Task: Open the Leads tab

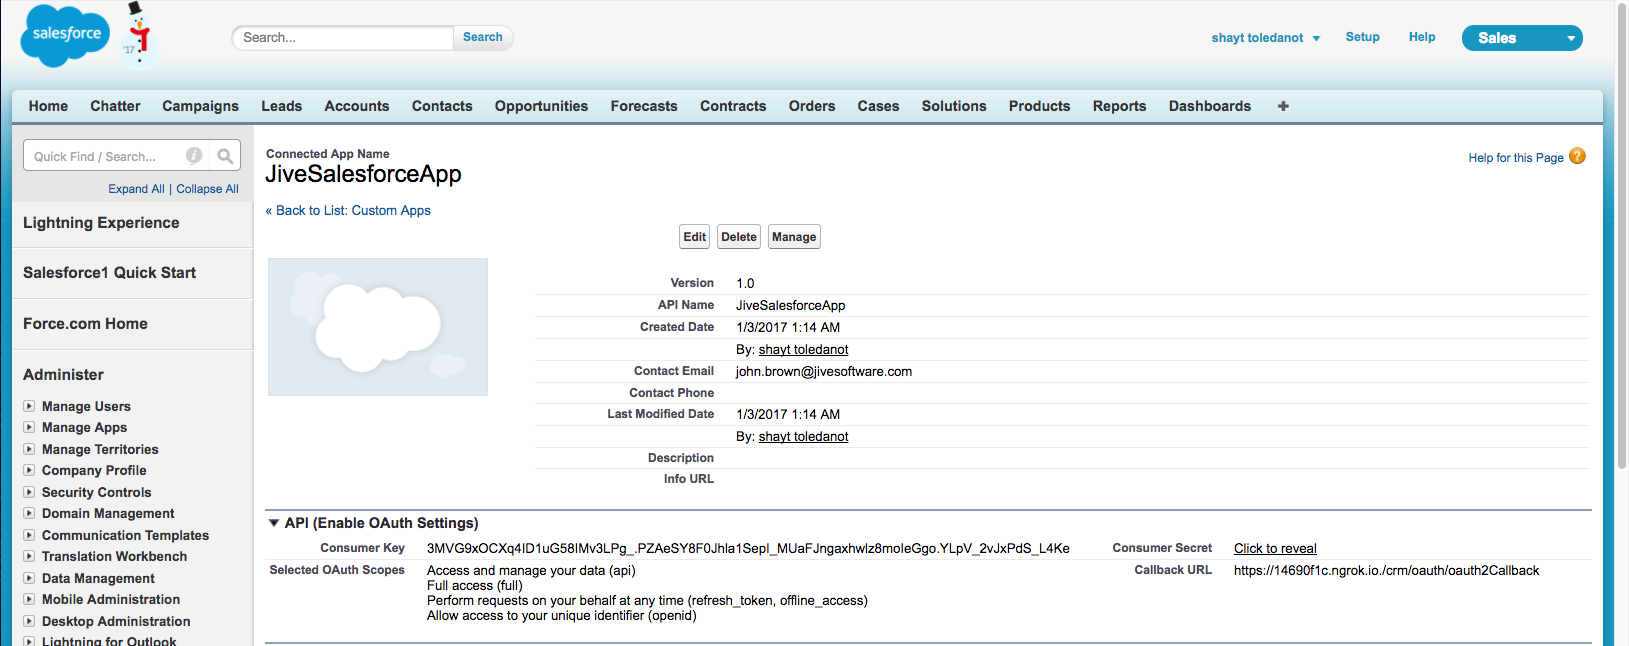Action: [x=281, y=106]
